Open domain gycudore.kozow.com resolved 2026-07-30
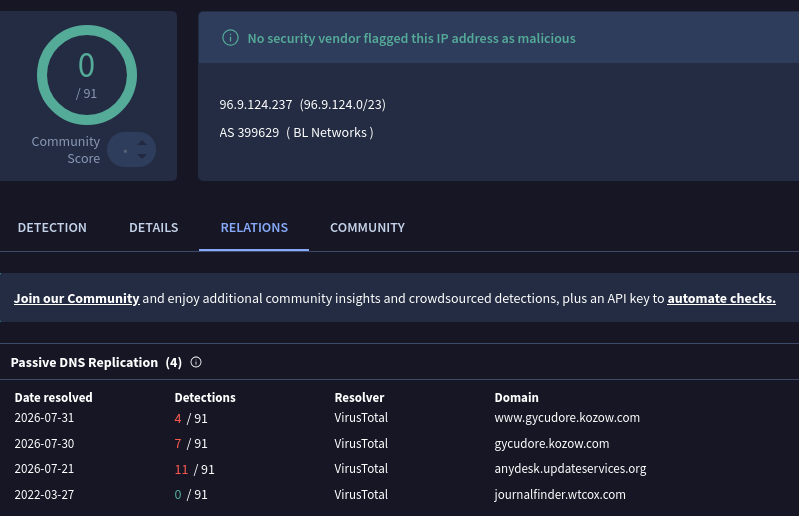 pos(551,444)
